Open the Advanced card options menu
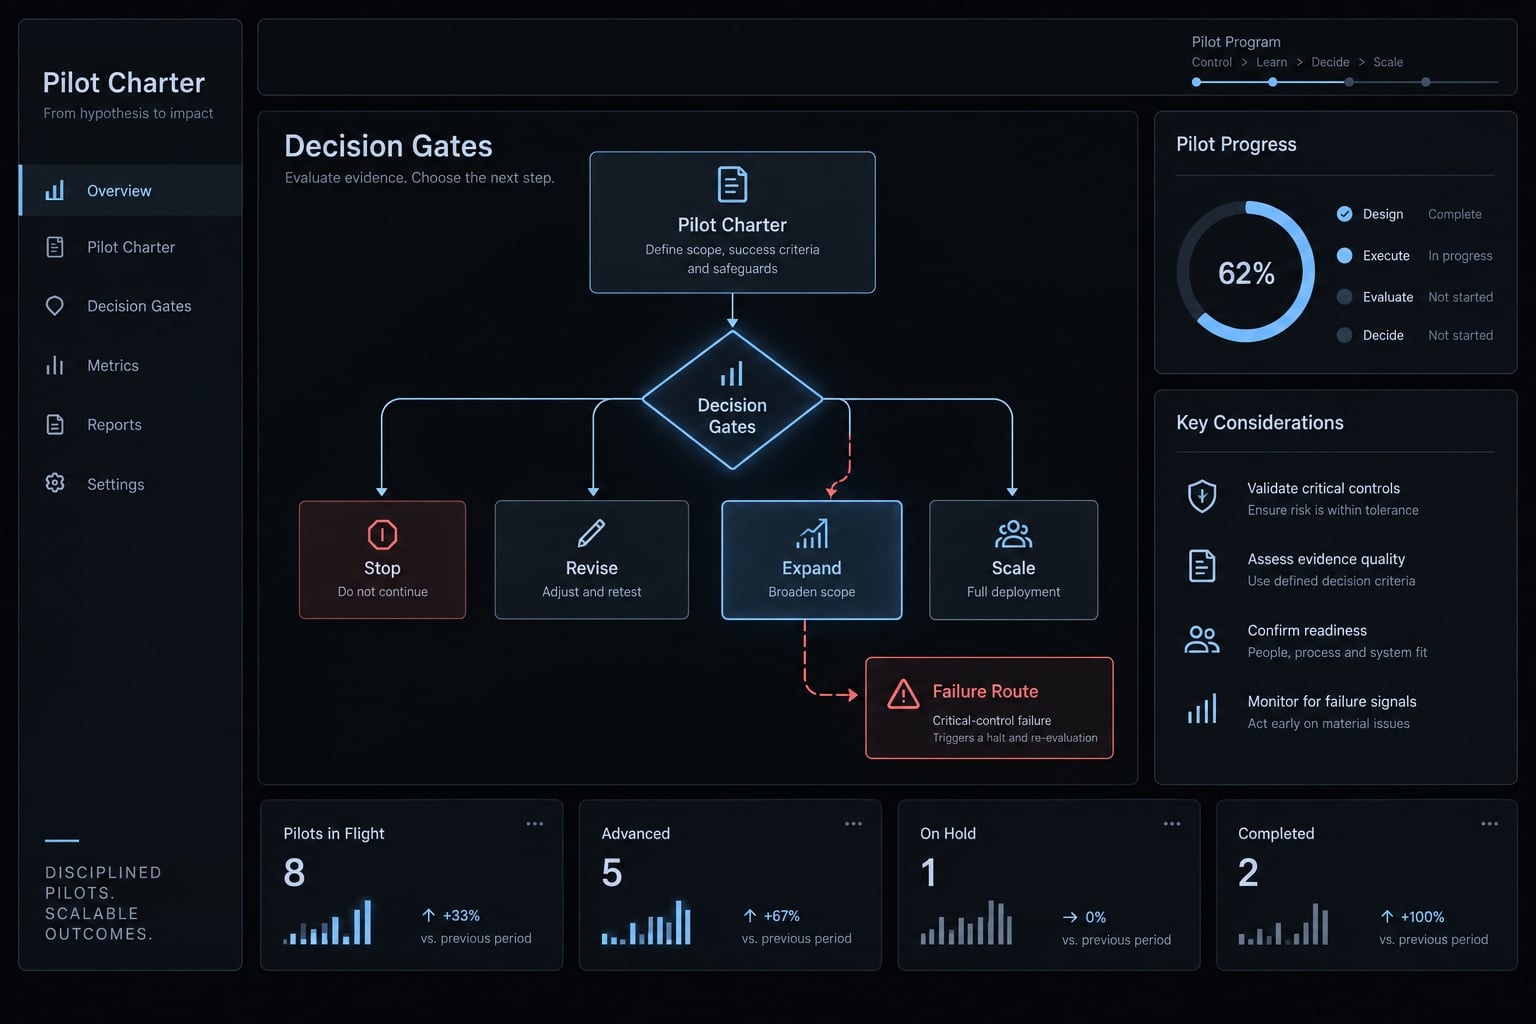Image resolution: width=1536 pixels, height=1024 pixels. [x=853, y=824]
